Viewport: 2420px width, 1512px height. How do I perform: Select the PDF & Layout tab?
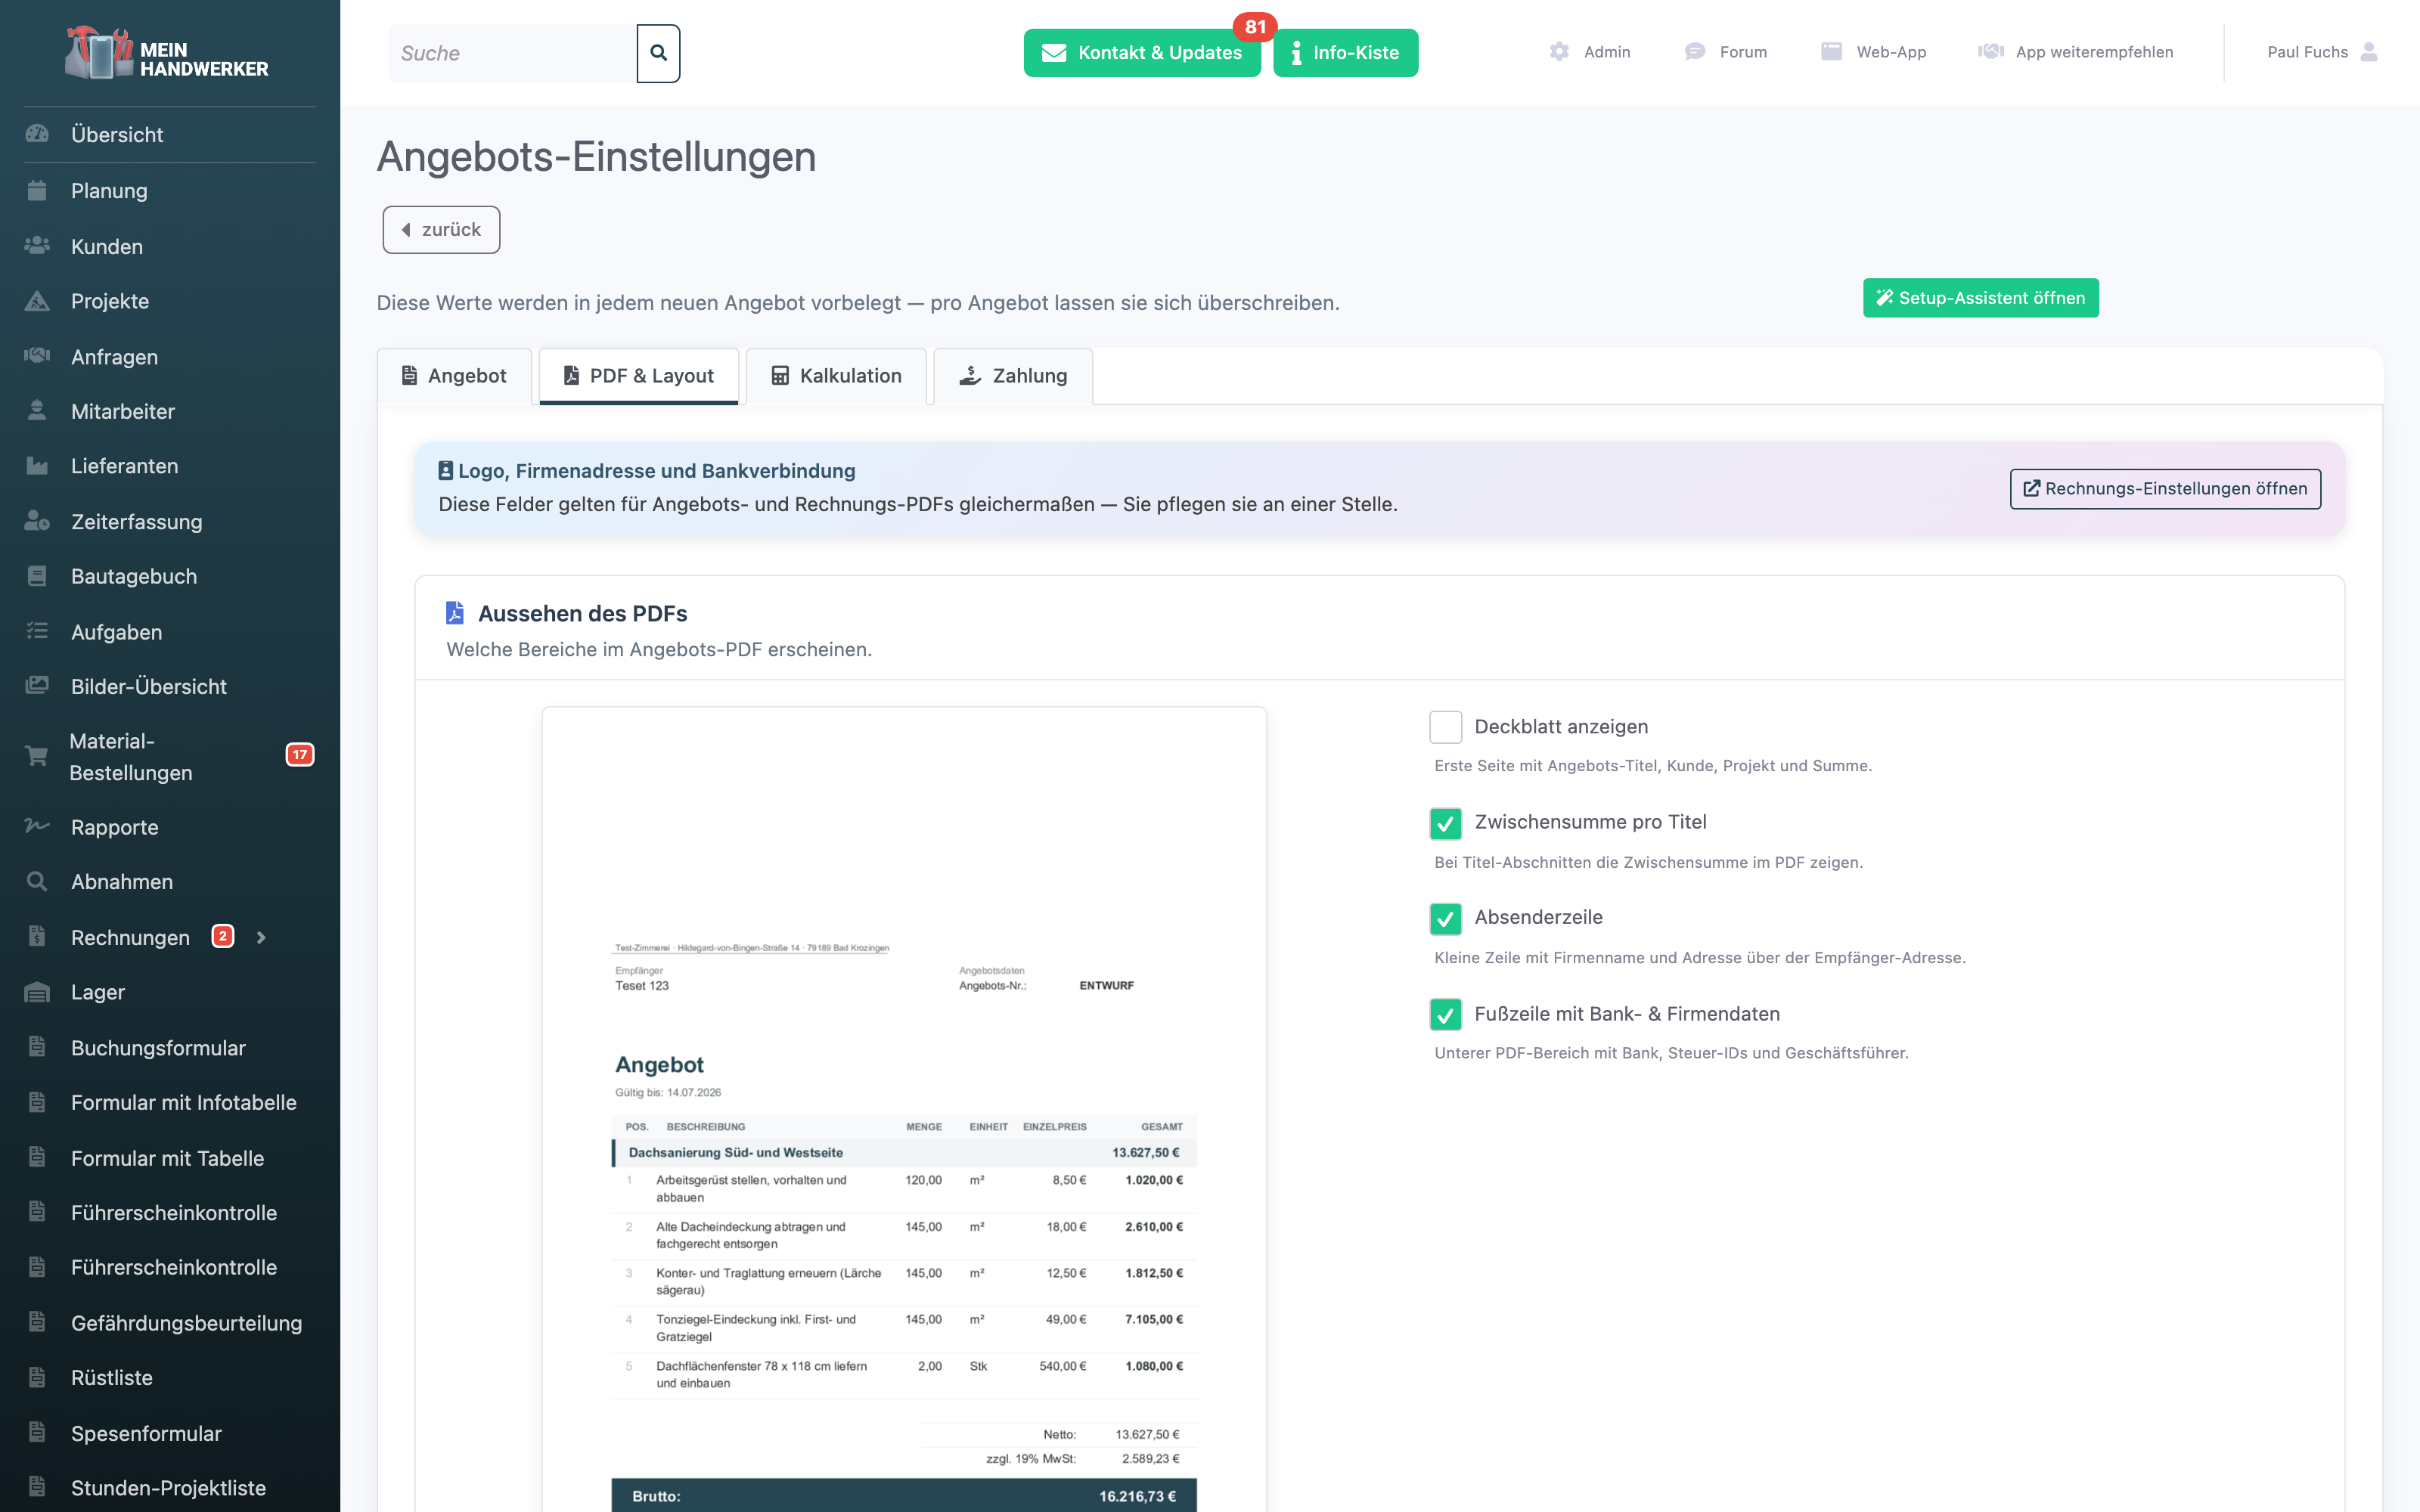(639, 376)
